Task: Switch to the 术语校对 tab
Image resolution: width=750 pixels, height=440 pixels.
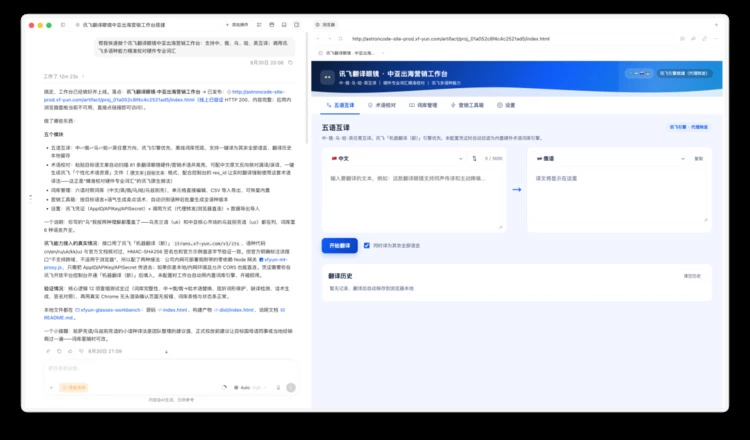Action: (x=381, y=105)
